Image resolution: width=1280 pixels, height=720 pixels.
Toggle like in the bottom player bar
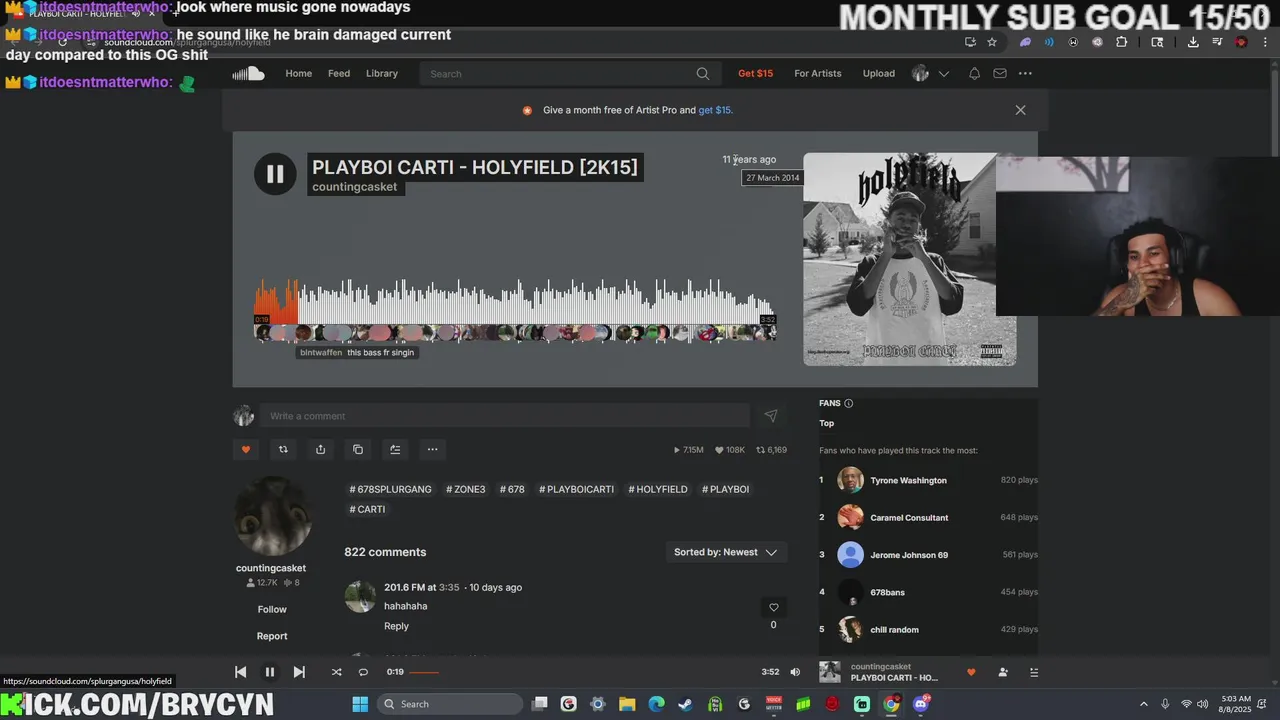coord(970,672)
